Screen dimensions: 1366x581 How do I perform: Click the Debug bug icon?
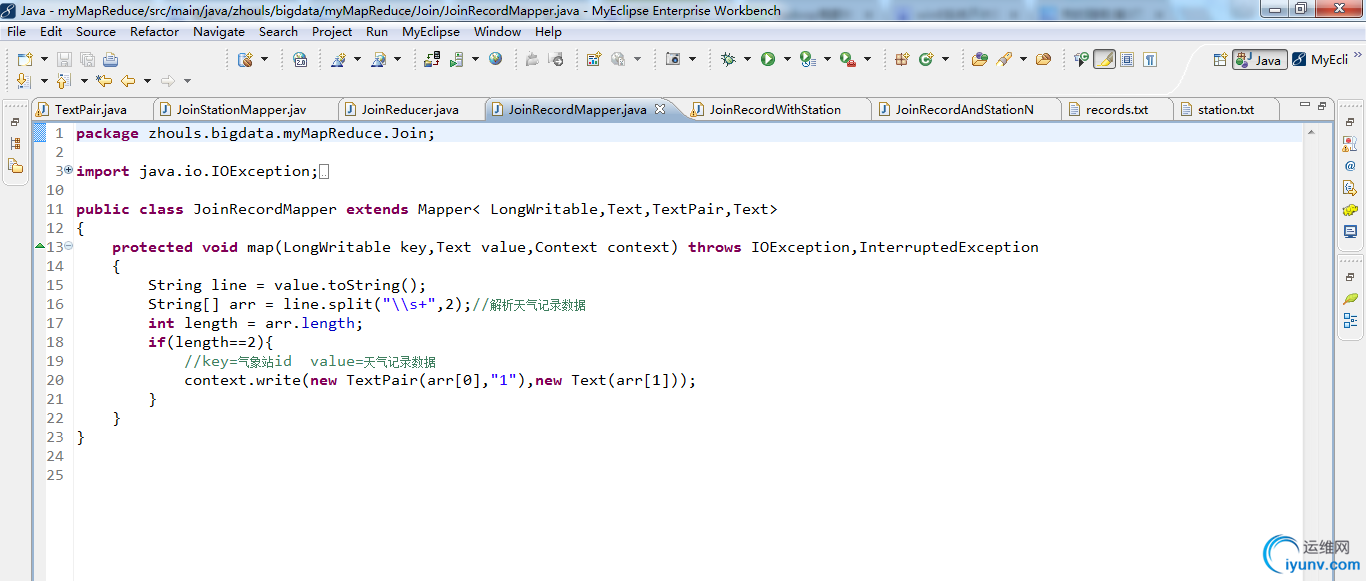(728, 59)
